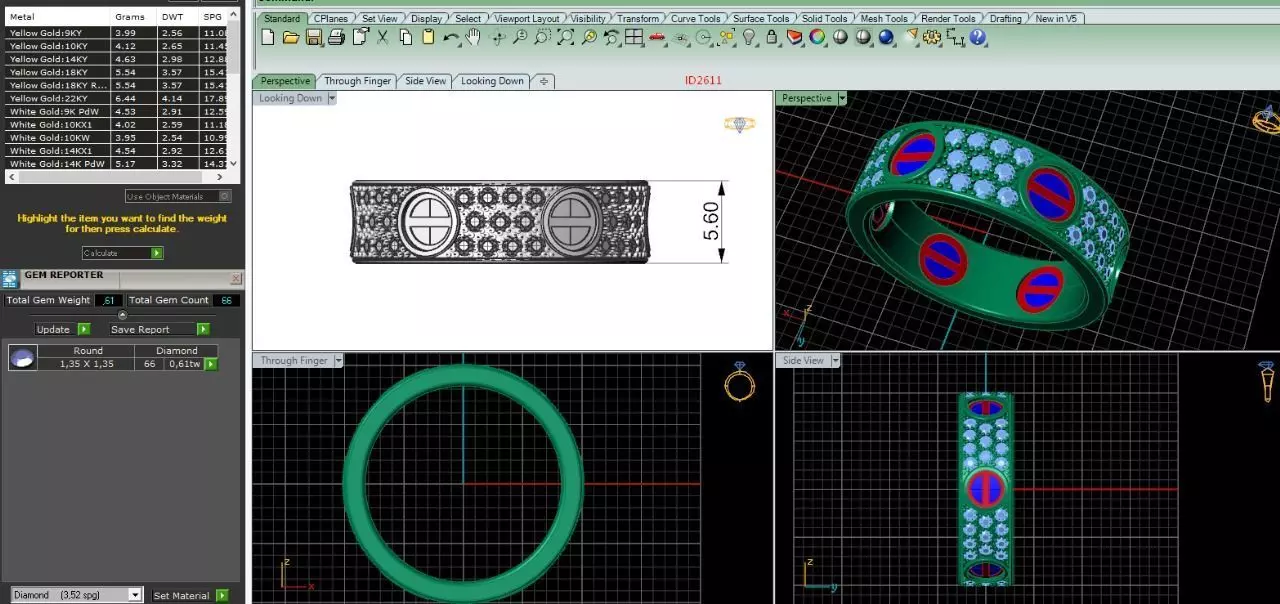
Task: Click the 1,35 X 1,35 gem size cell
Action: coord(87,364)
